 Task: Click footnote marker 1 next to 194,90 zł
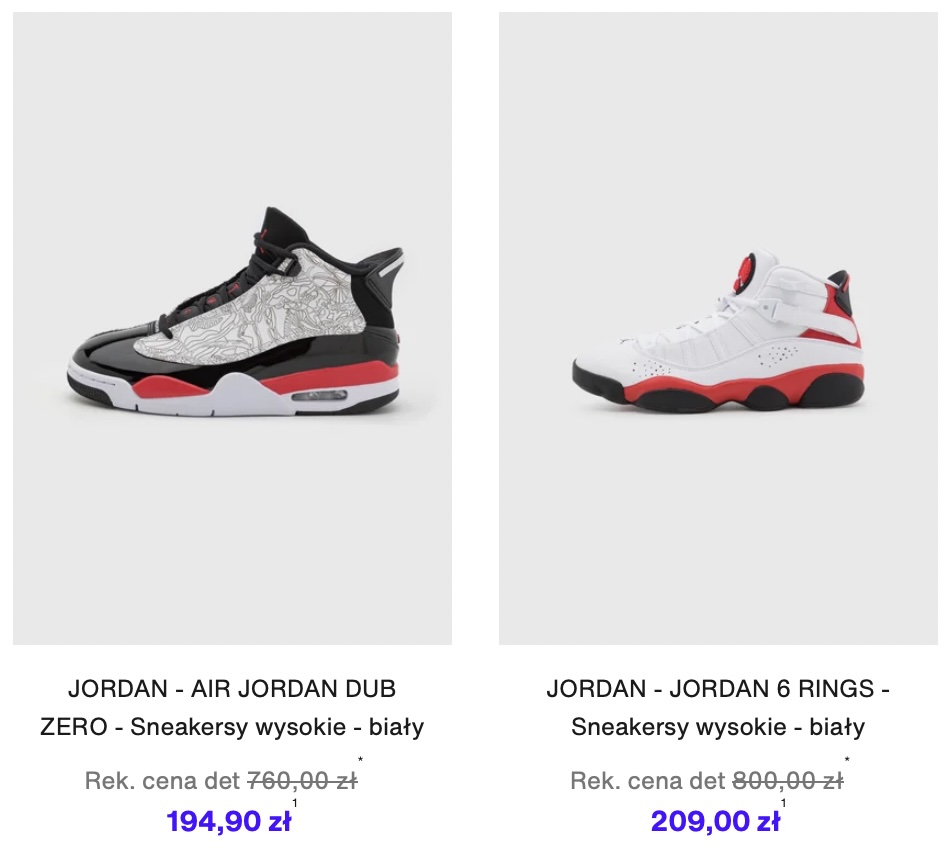pos(295,803)
